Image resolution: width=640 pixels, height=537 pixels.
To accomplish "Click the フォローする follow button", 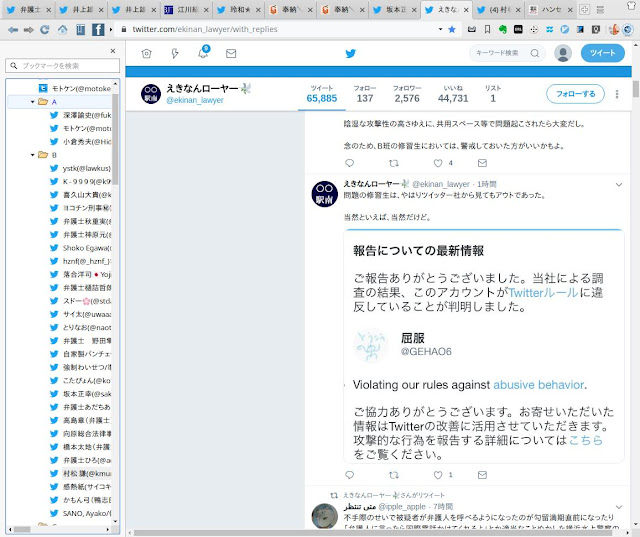I will [575, 94].
